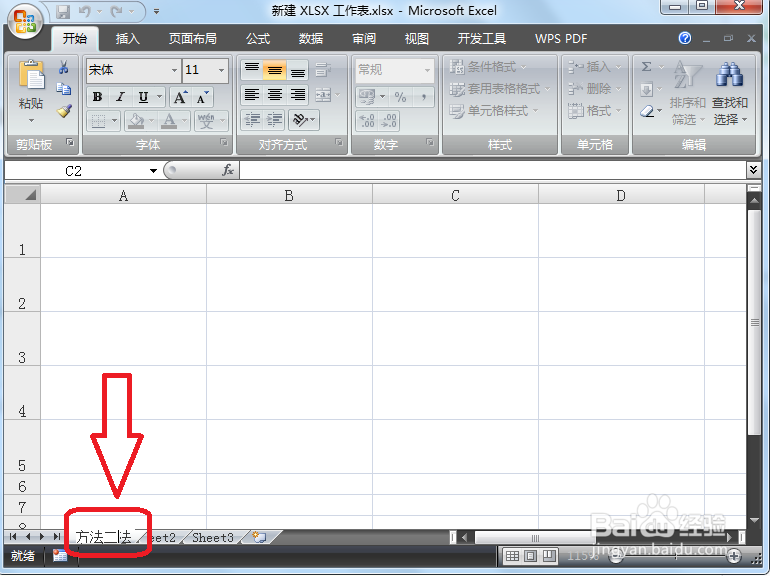Open the borders dropdown arrow
Screen dimensions: 770x576
[114, 120]
